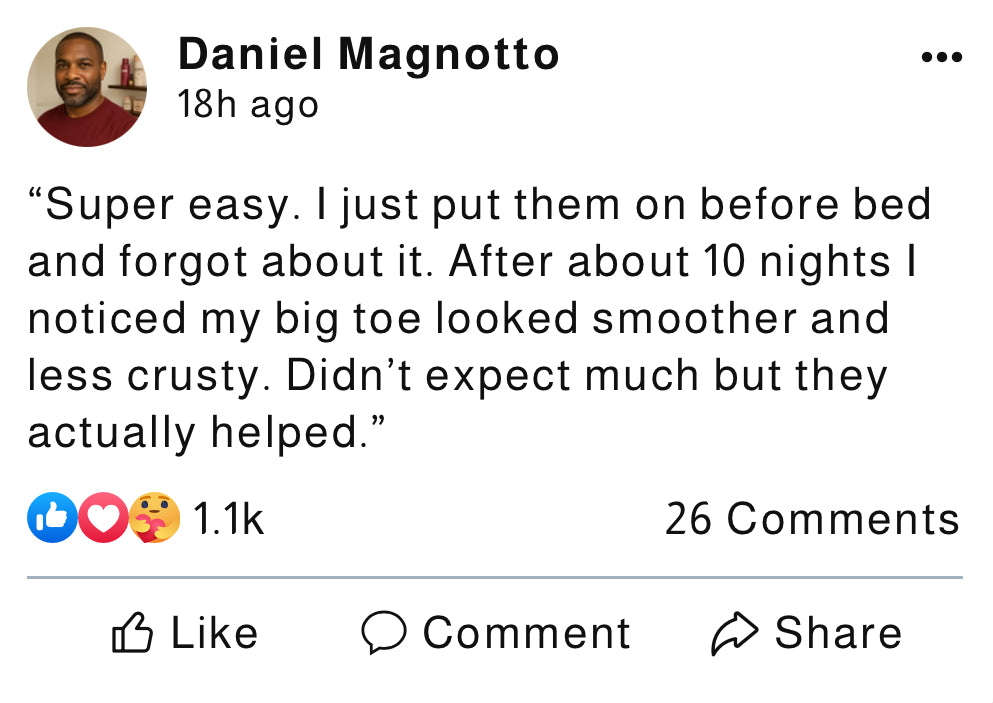993x703 pixels.
Task: Click the Like text label
Action: click(215, 632)
